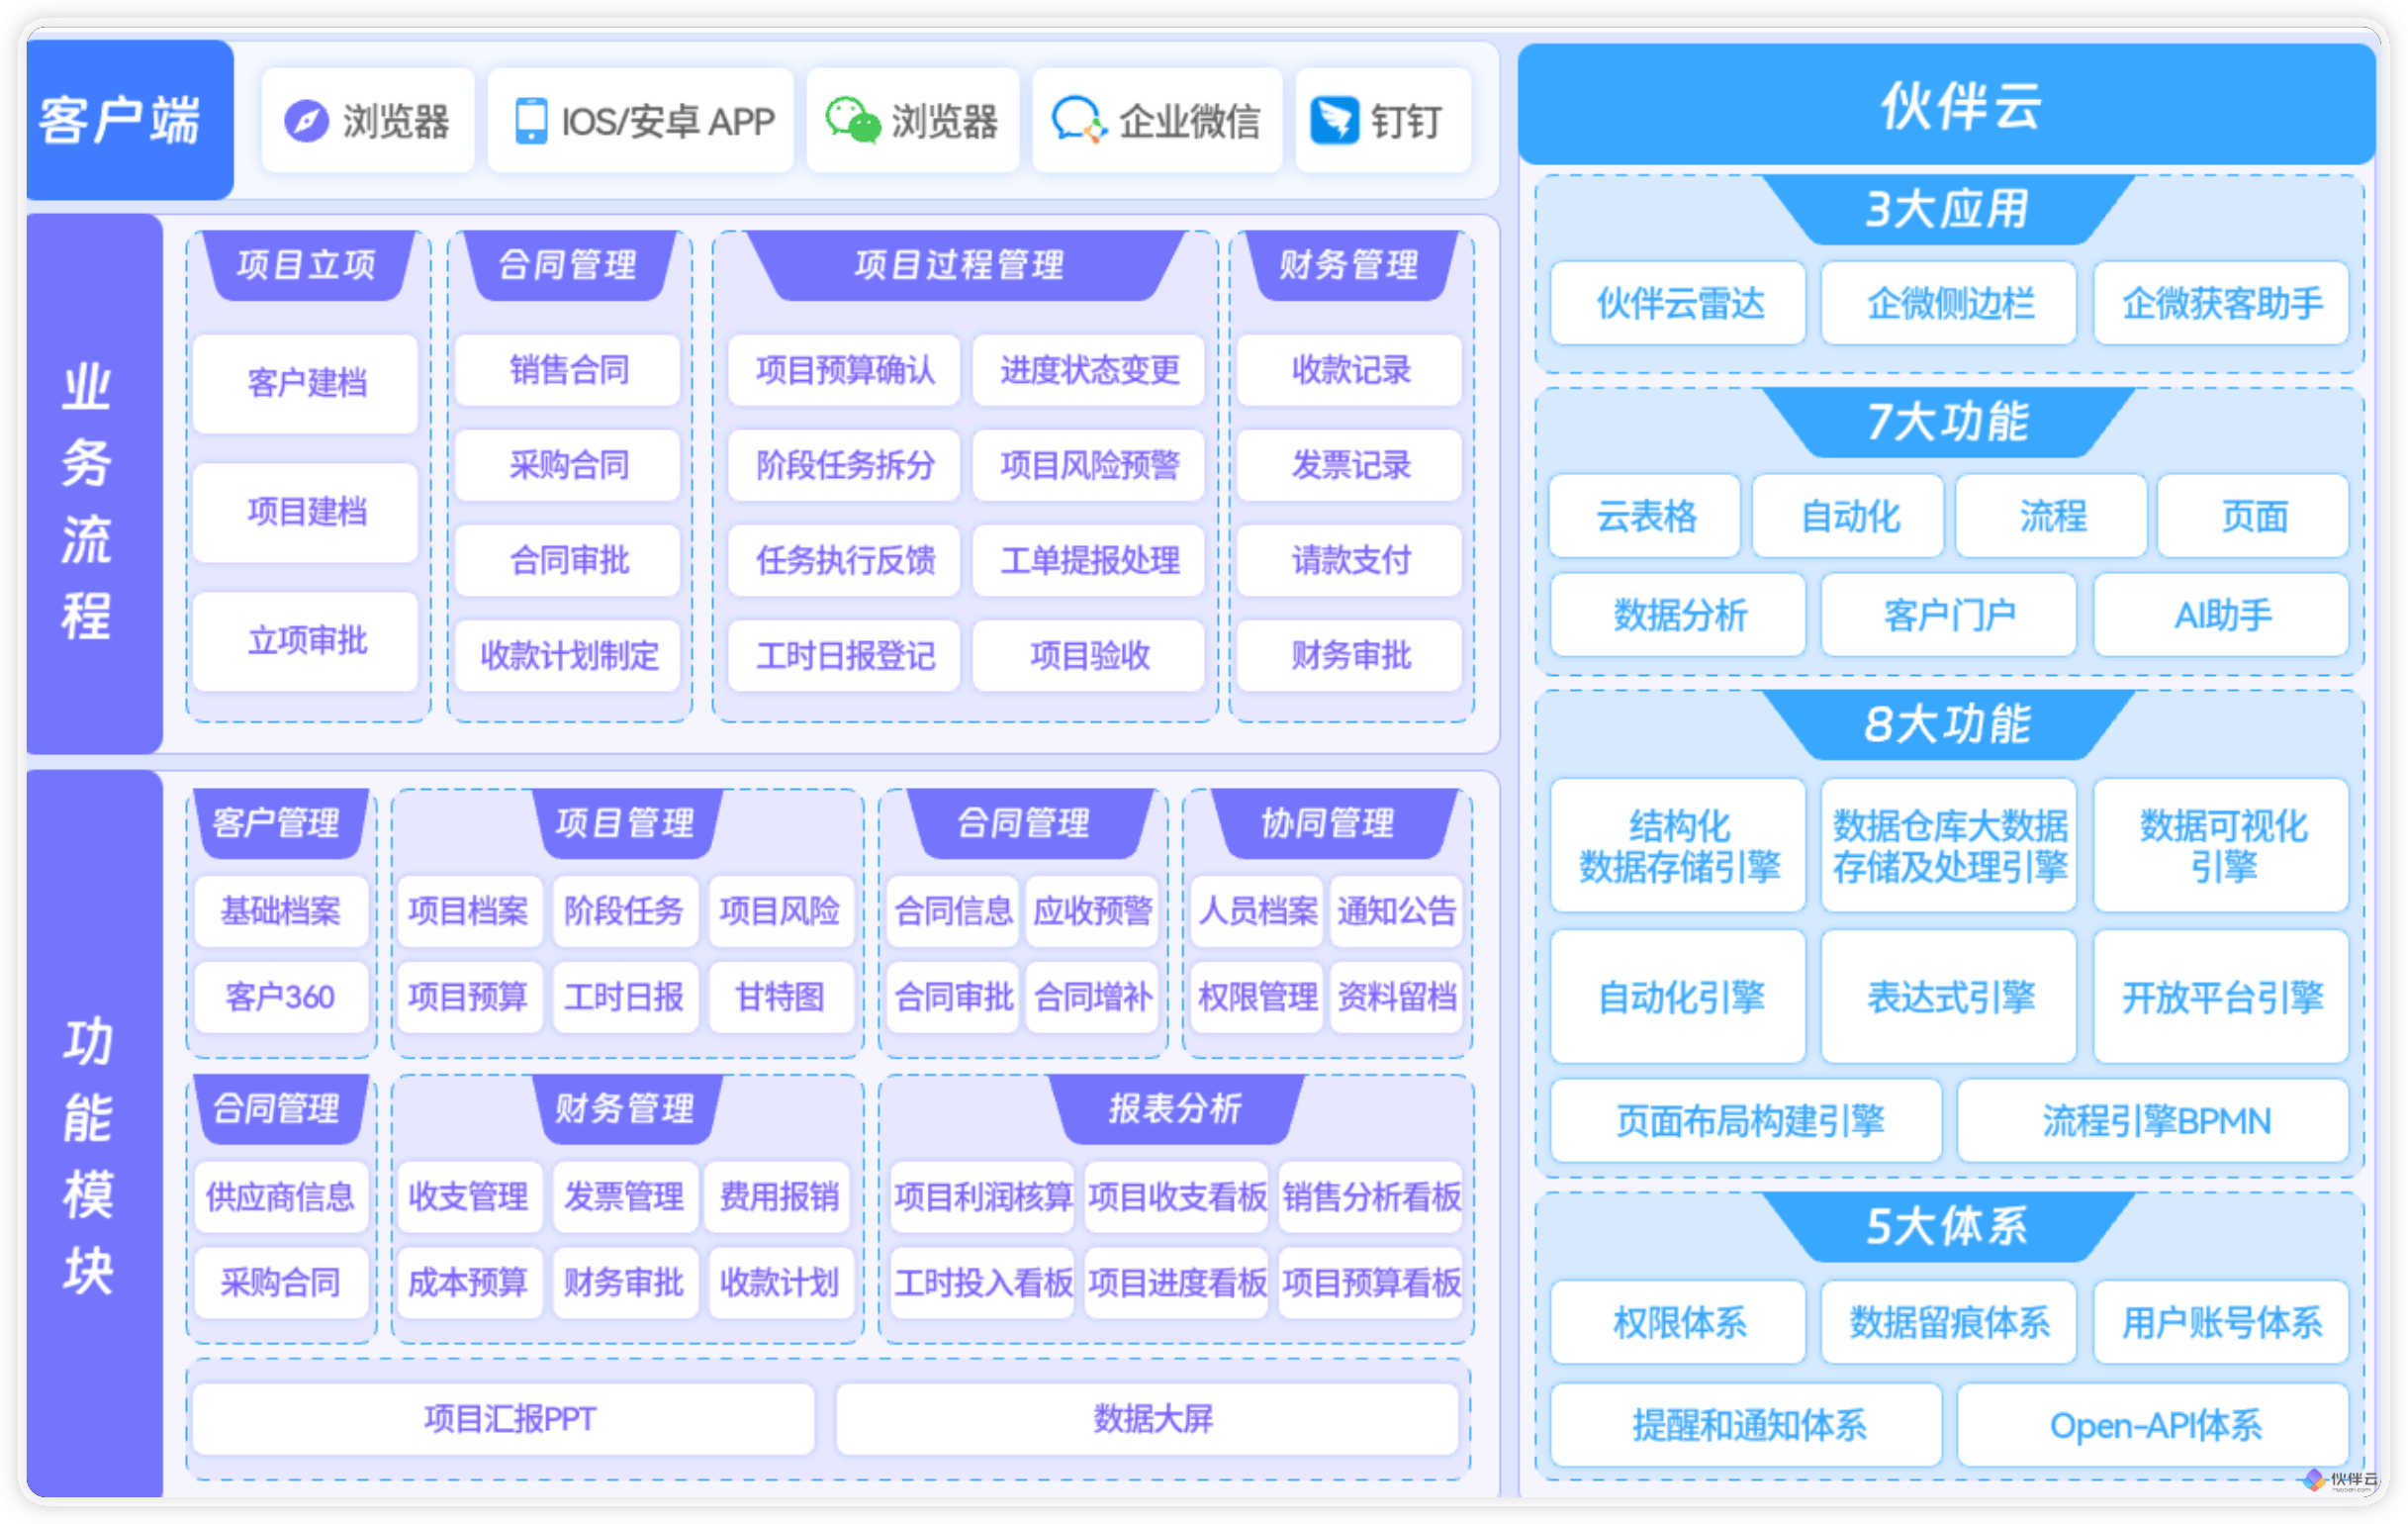Toggle the 项目风险预警 step

tap(1088, 465)
